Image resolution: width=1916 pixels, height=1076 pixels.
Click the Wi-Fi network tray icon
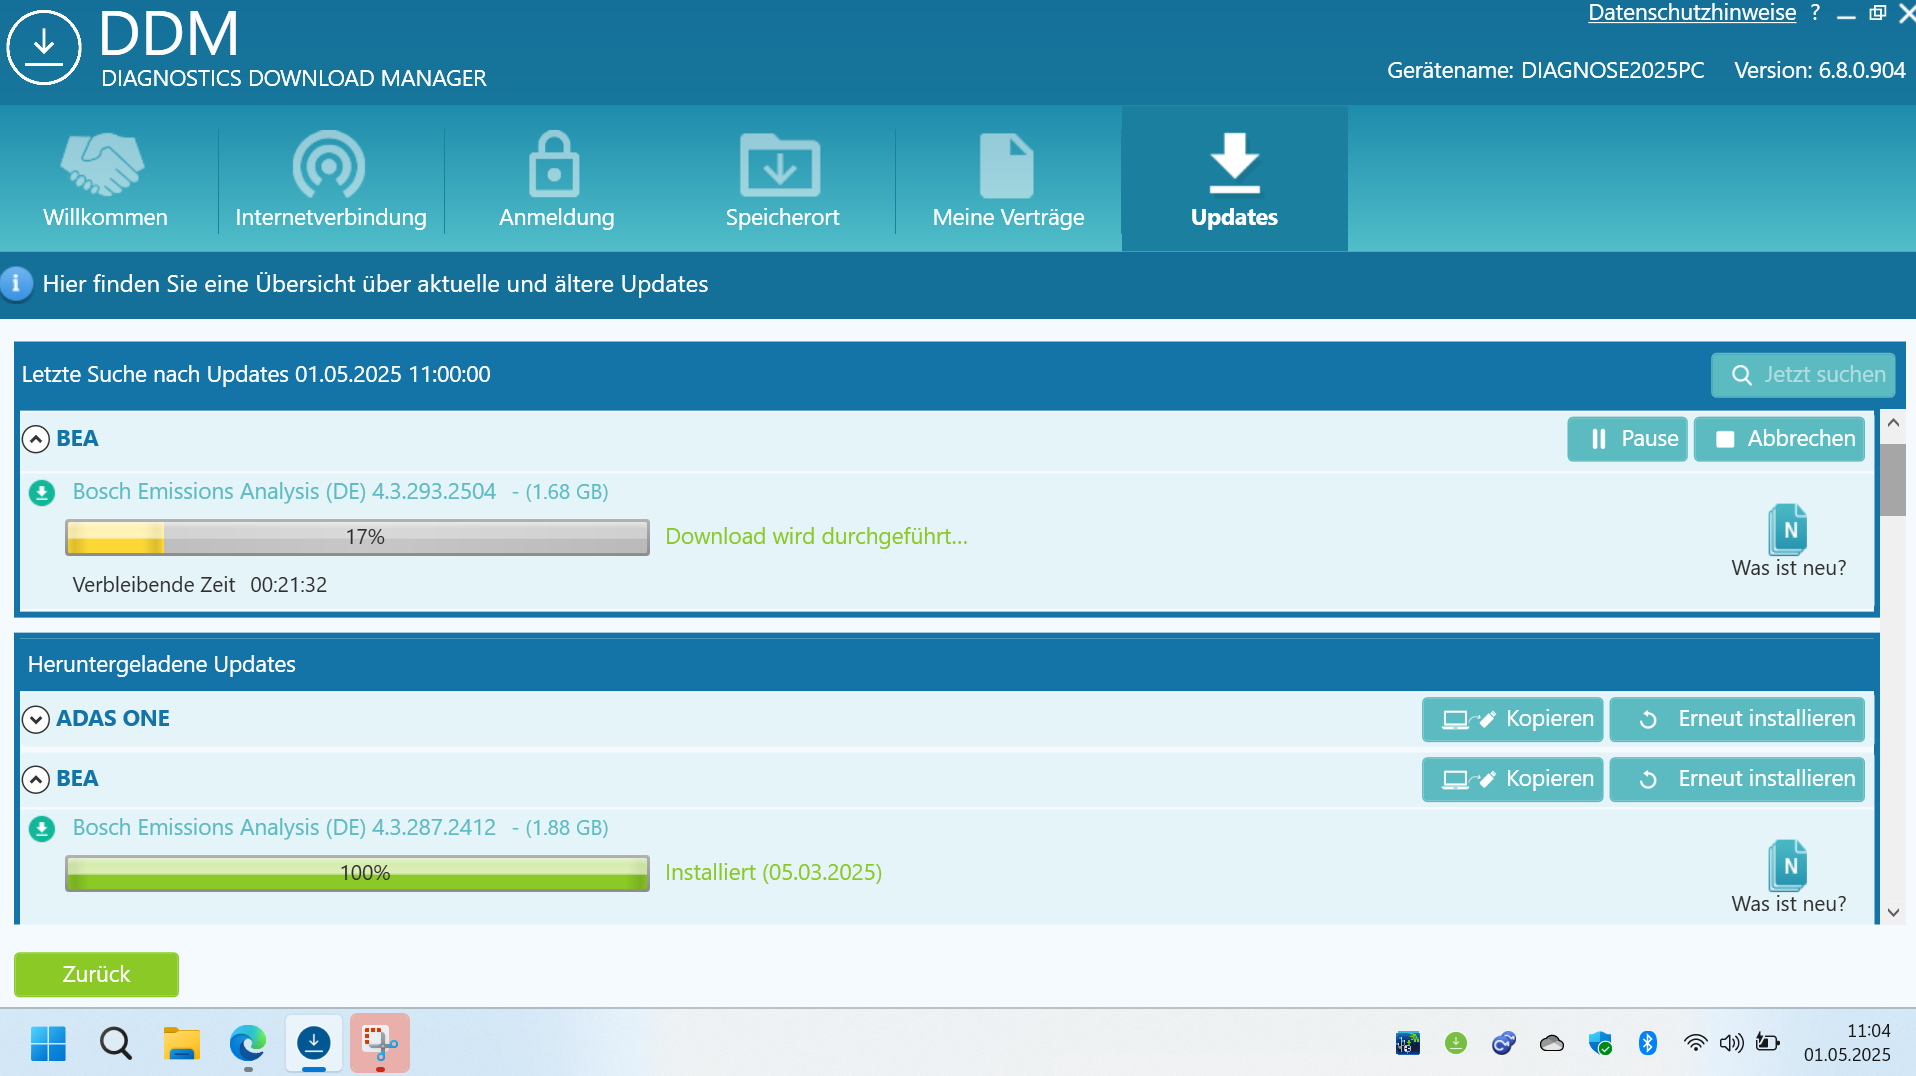[x=1695, y=1043]
